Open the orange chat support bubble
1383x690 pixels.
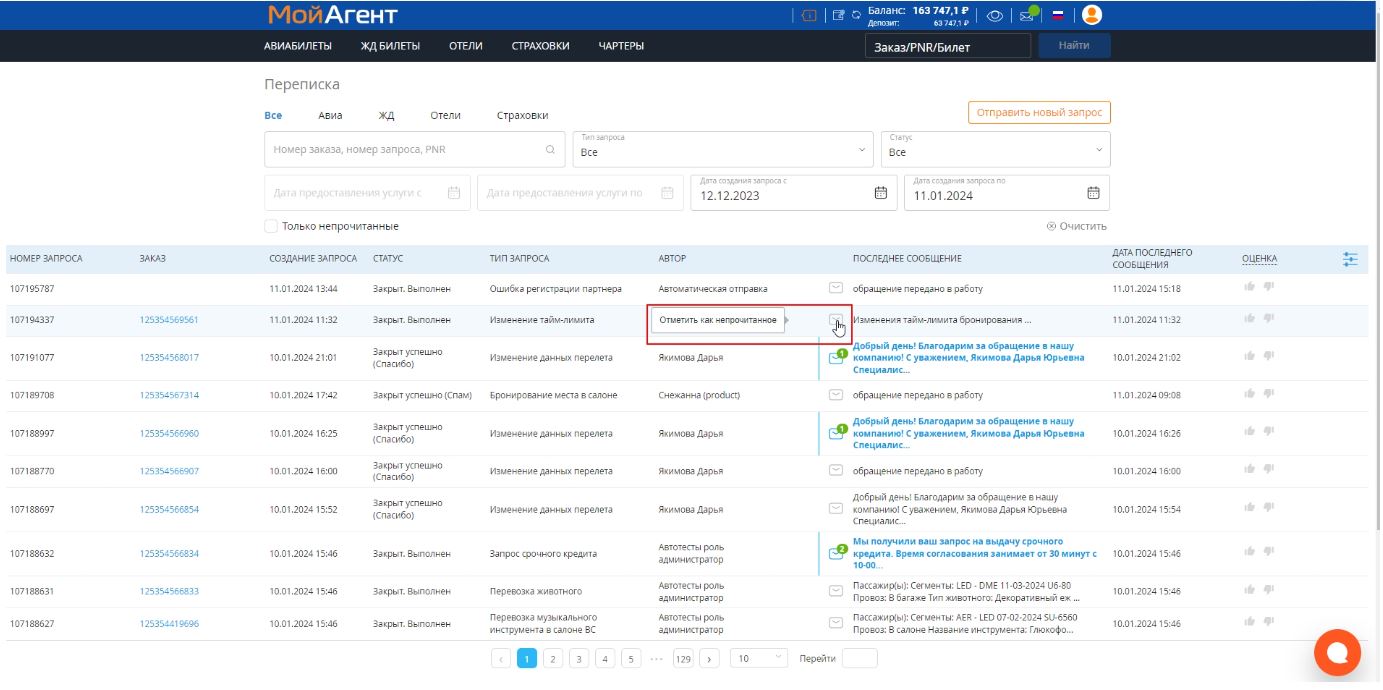[1337, 654]
